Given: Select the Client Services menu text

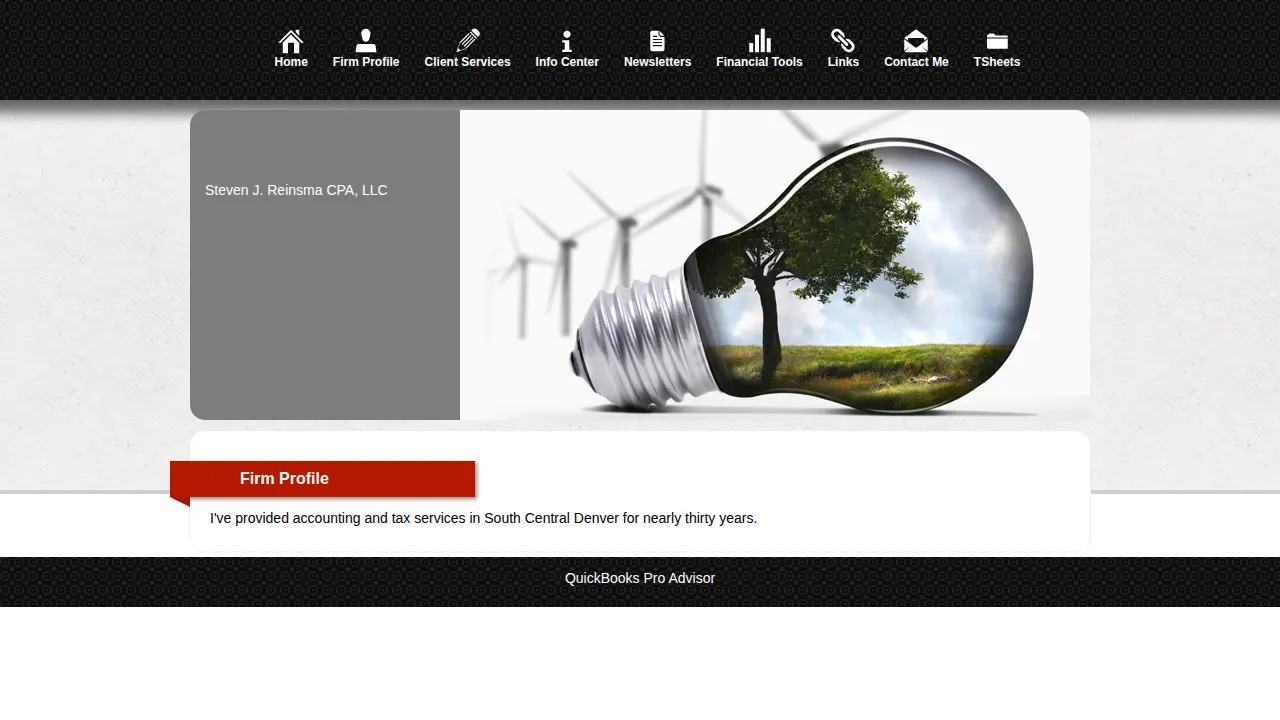Looking at the screenshot, I should point(467,62).
